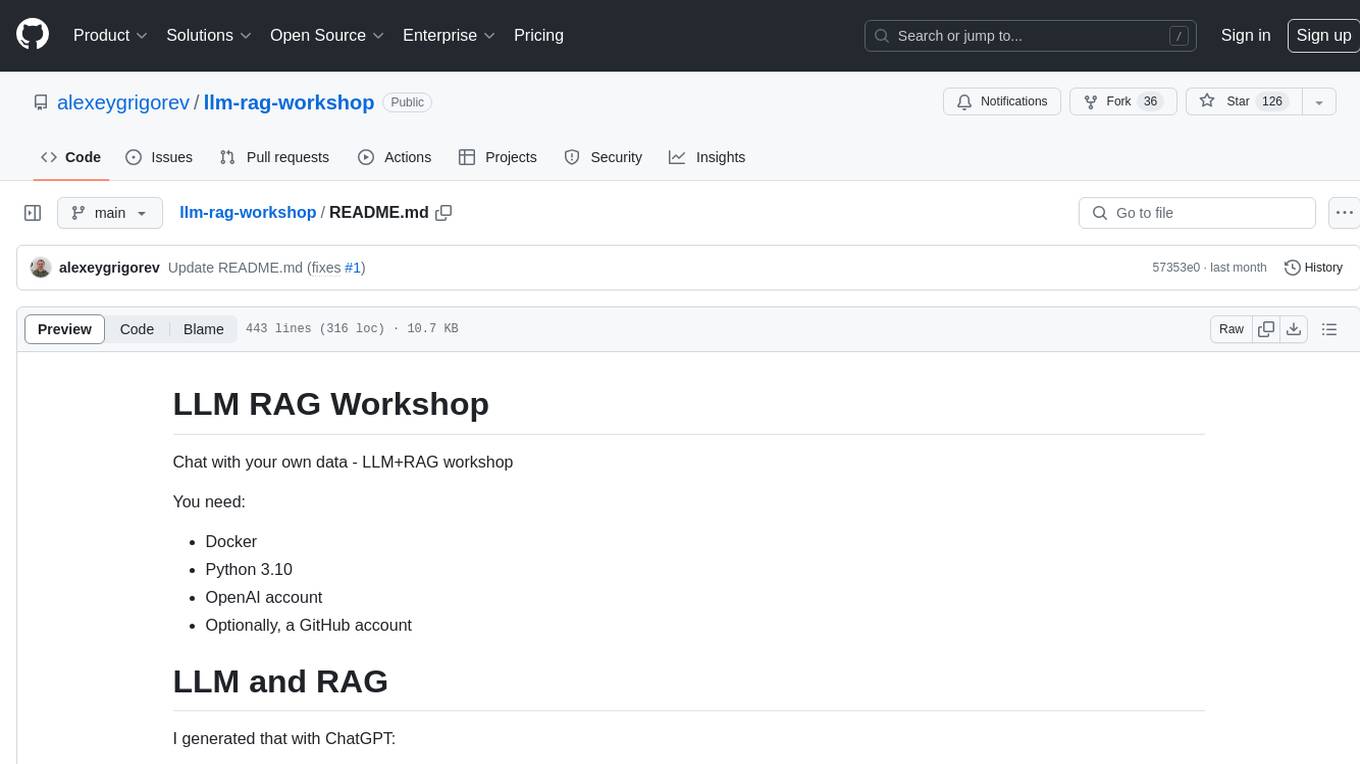The image size is (1360, 764).
Task: Click the Sign in link
Action: tap(1245, 35)
